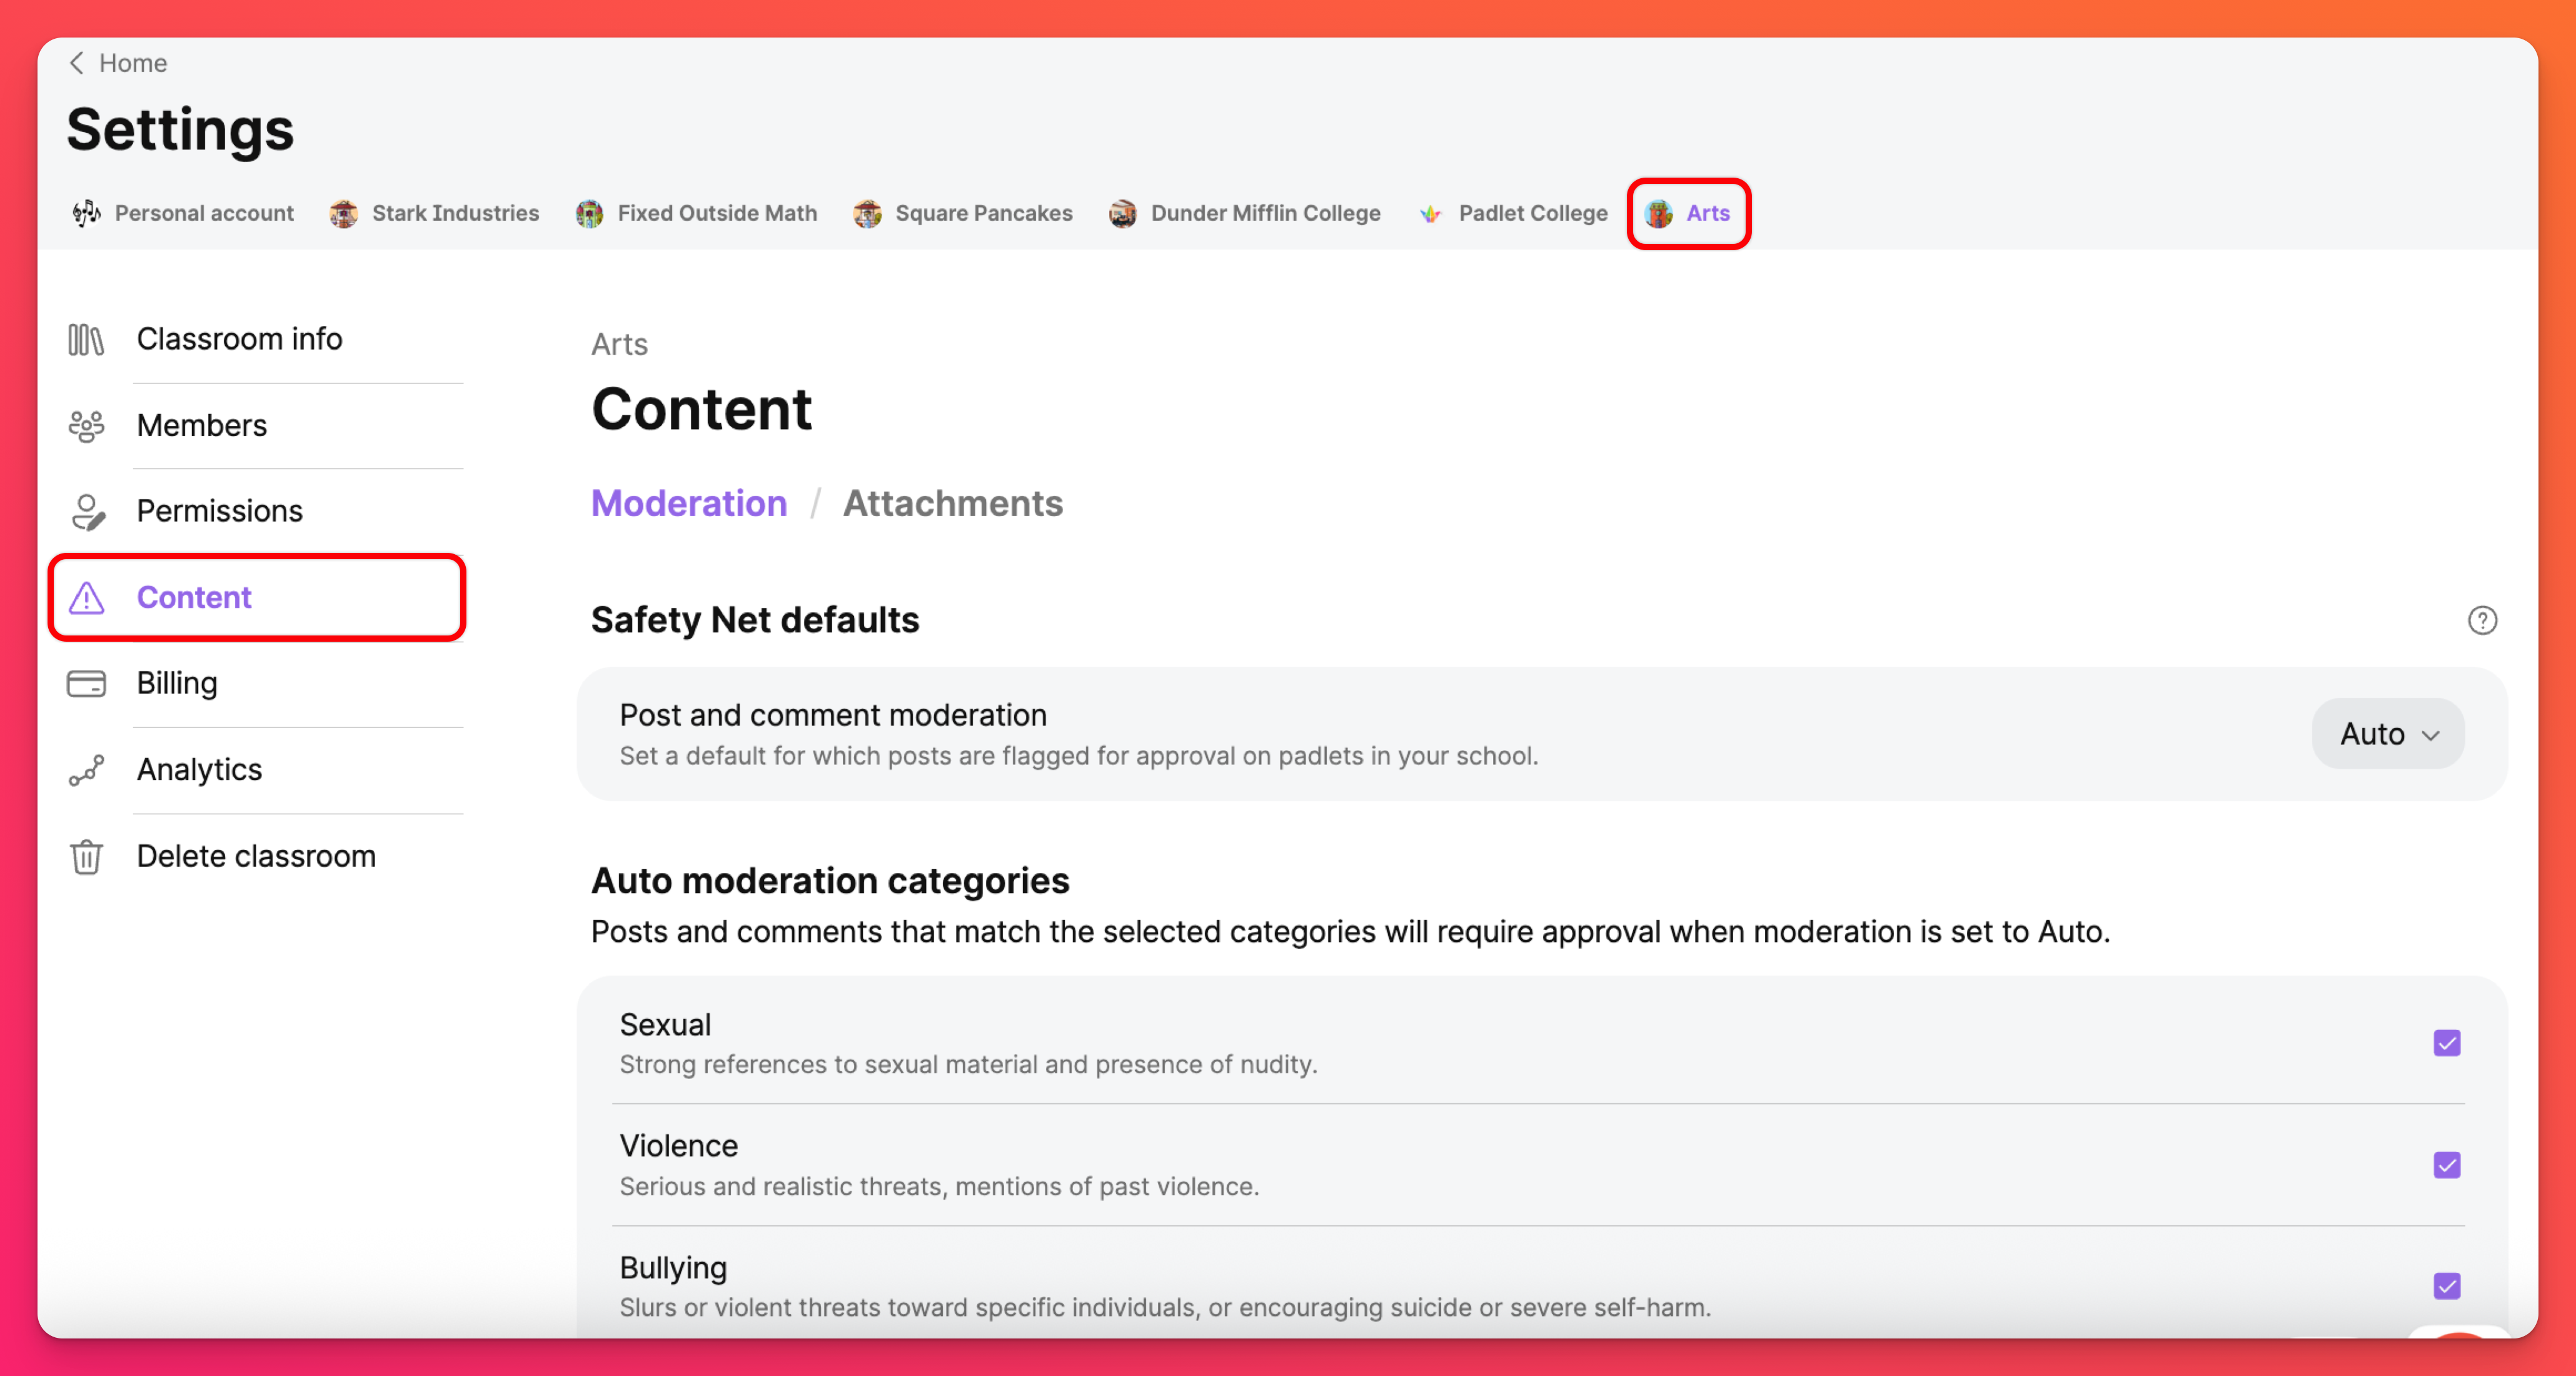Open the Auto moderation dropdown
2576x1376 pixels.
coord(2387,734)
